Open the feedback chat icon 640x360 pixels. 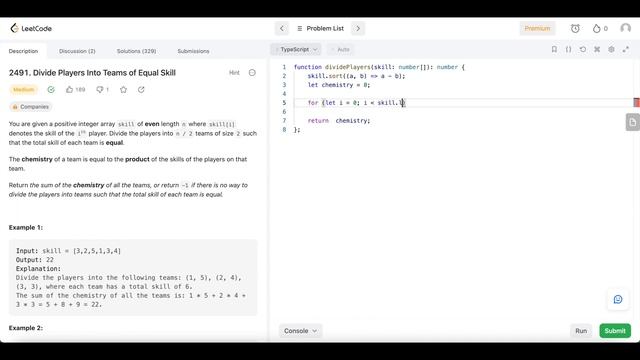618,300
